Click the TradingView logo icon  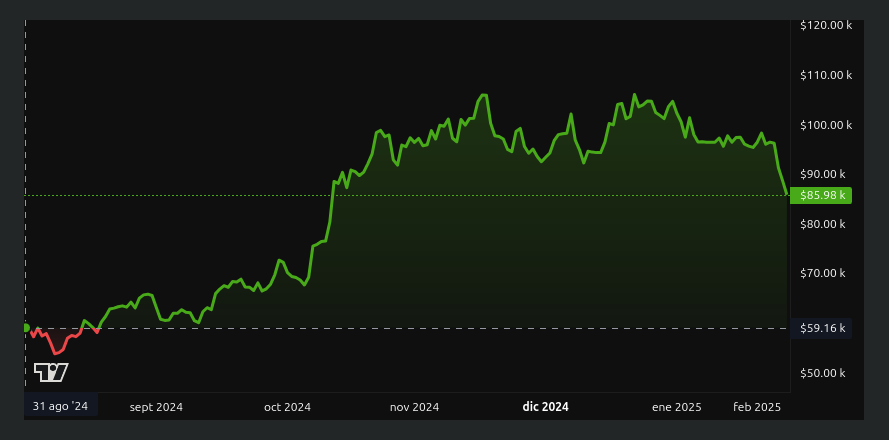pos(51,373)
